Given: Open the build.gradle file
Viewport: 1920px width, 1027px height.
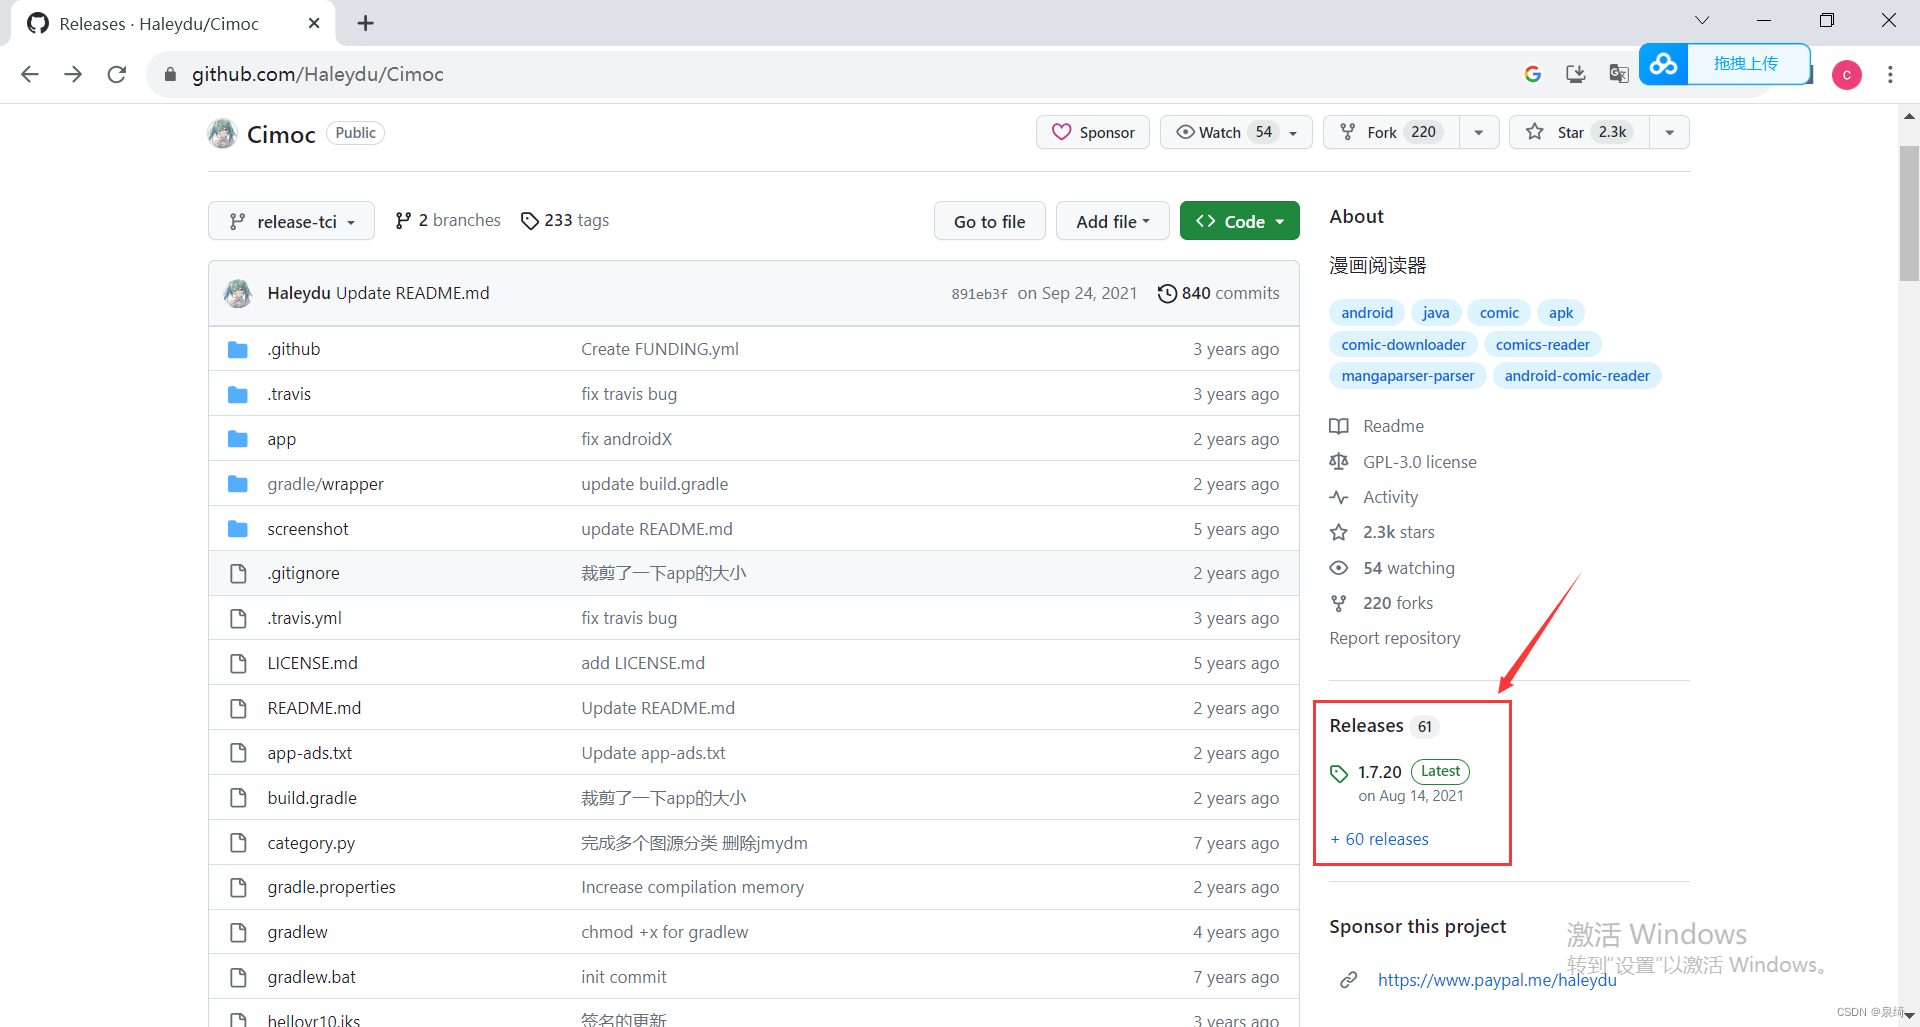Looking at the screenshot, I should point(312,798).
